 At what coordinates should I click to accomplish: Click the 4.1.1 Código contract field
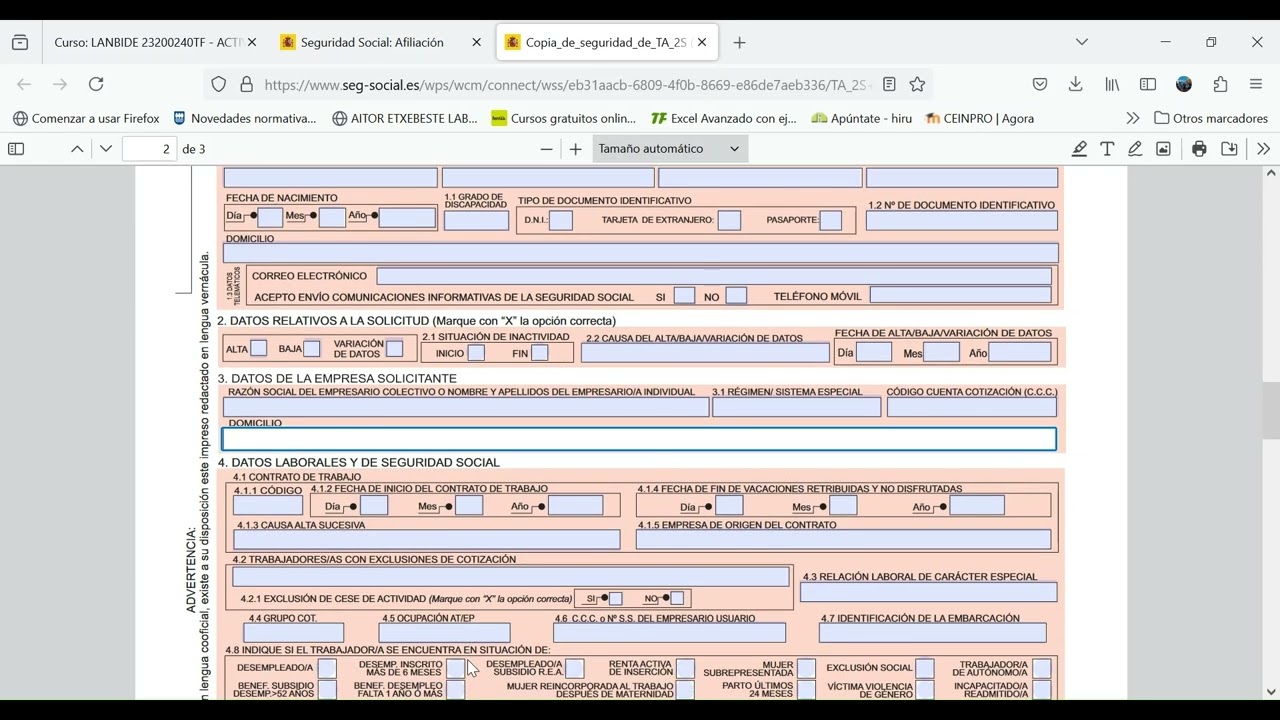tap(268, 505)
